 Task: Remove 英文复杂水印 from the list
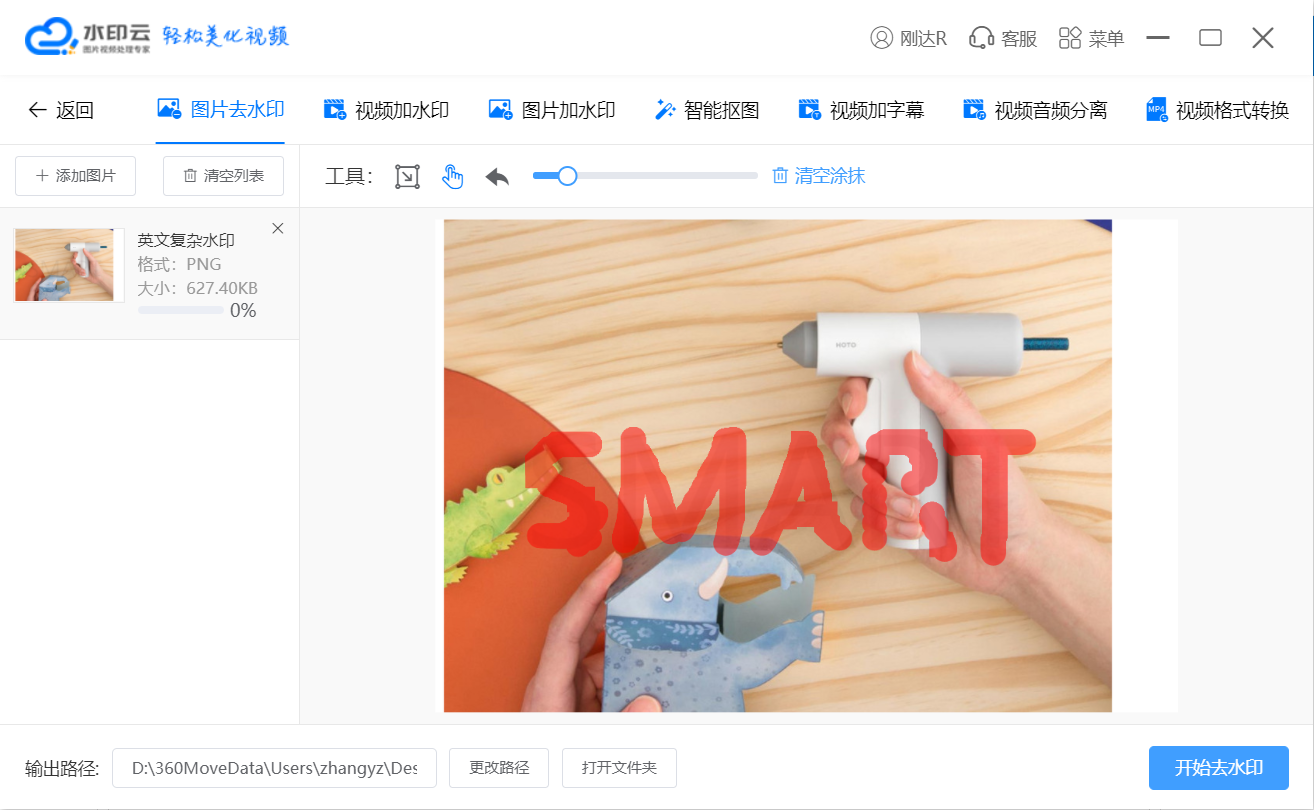[278, 229]
